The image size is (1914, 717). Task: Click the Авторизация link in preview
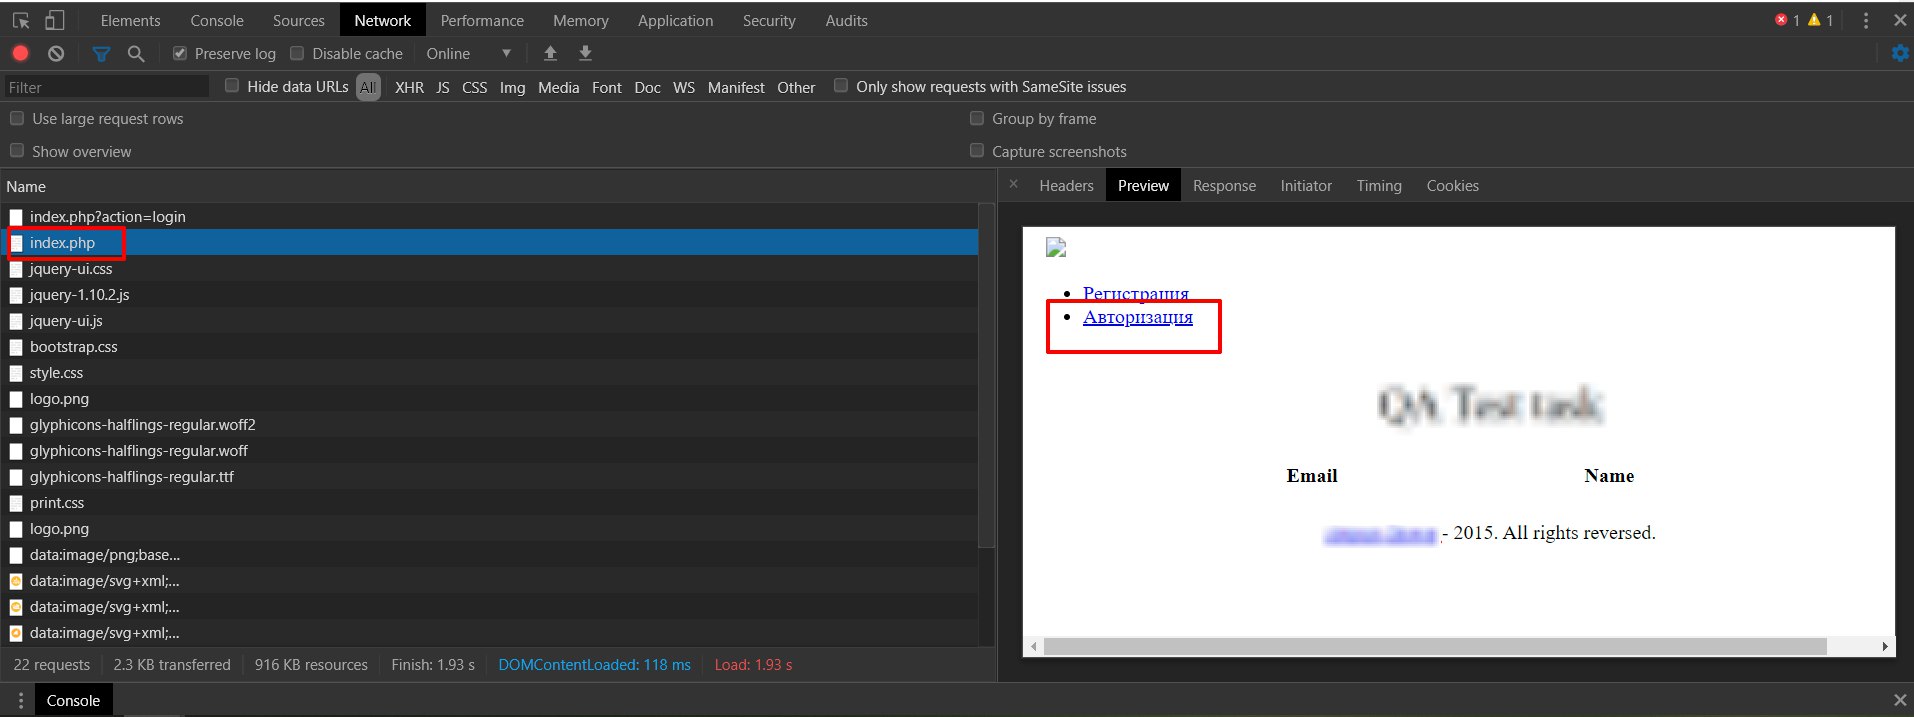tap(1138, 317)
